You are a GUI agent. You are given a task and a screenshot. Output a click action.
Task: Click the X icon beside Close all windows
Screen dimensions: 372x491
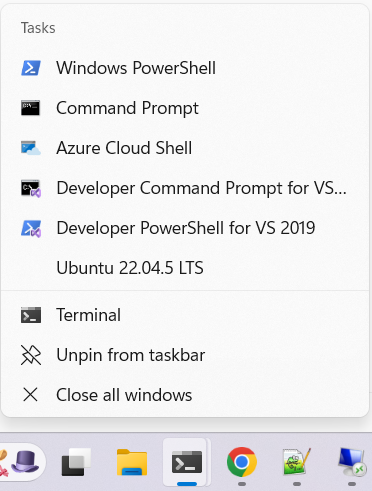tap(31, 395)
